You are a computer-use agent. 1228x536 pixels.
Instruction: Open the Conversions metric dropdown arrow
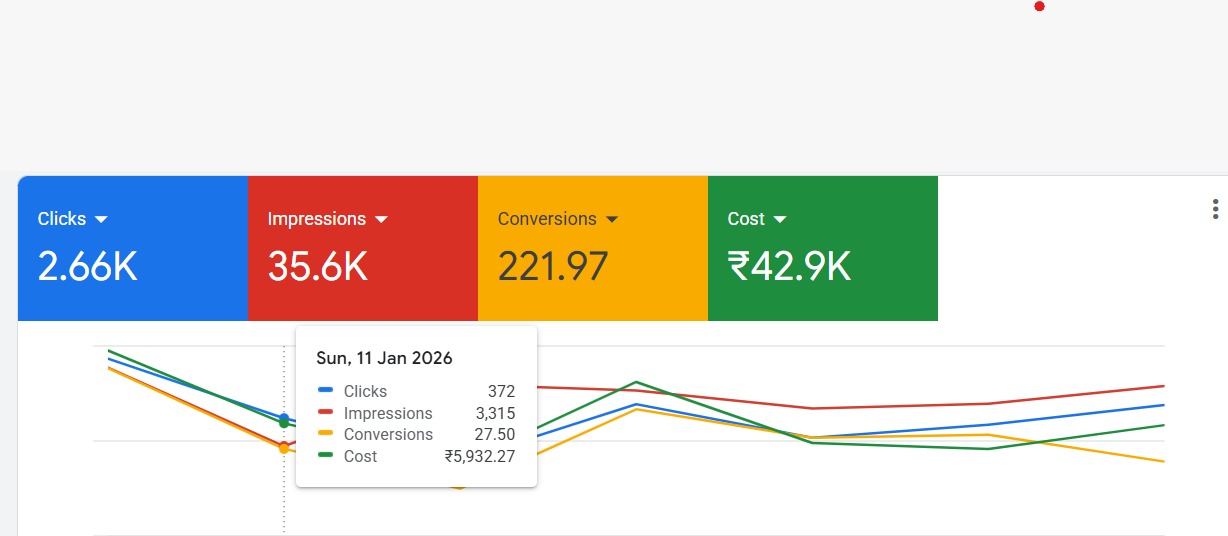click(612, 219)
